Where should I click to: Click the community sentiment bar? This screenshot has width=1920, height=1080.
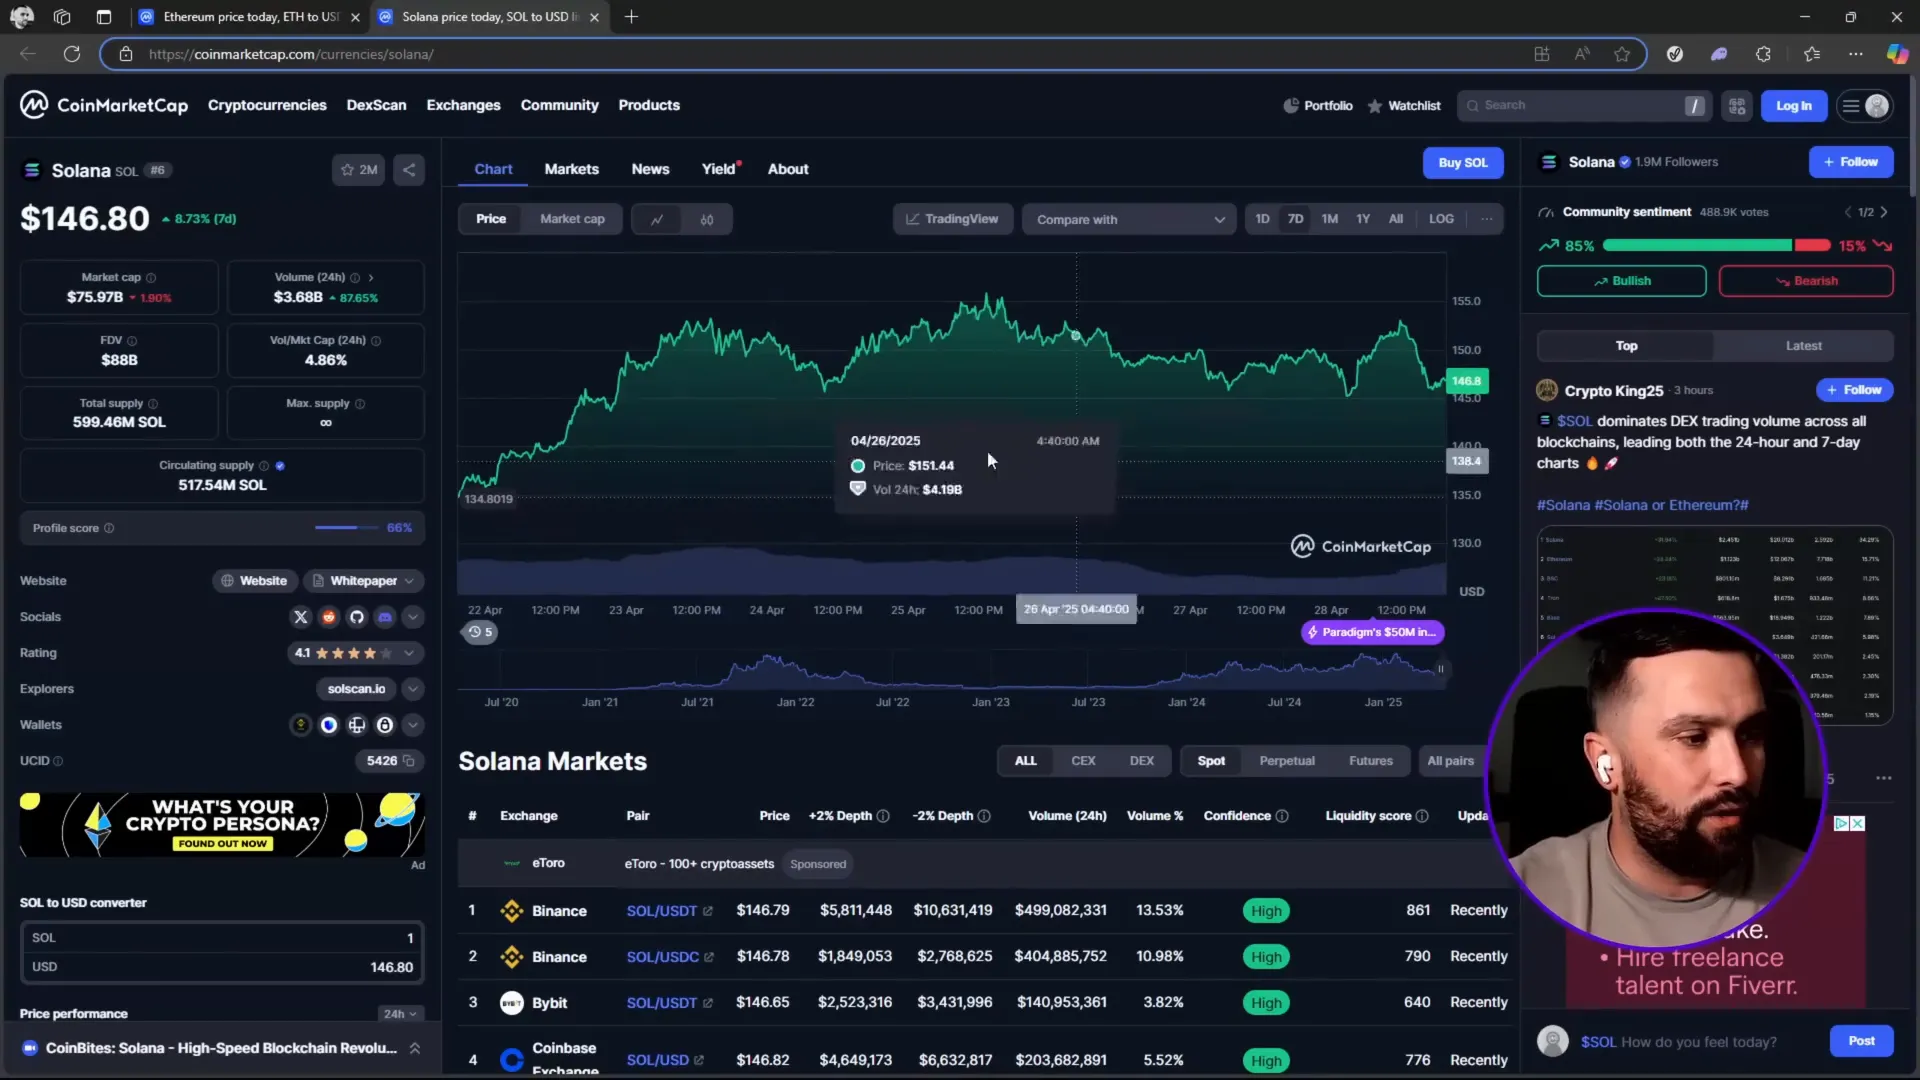click(1716, 246)
